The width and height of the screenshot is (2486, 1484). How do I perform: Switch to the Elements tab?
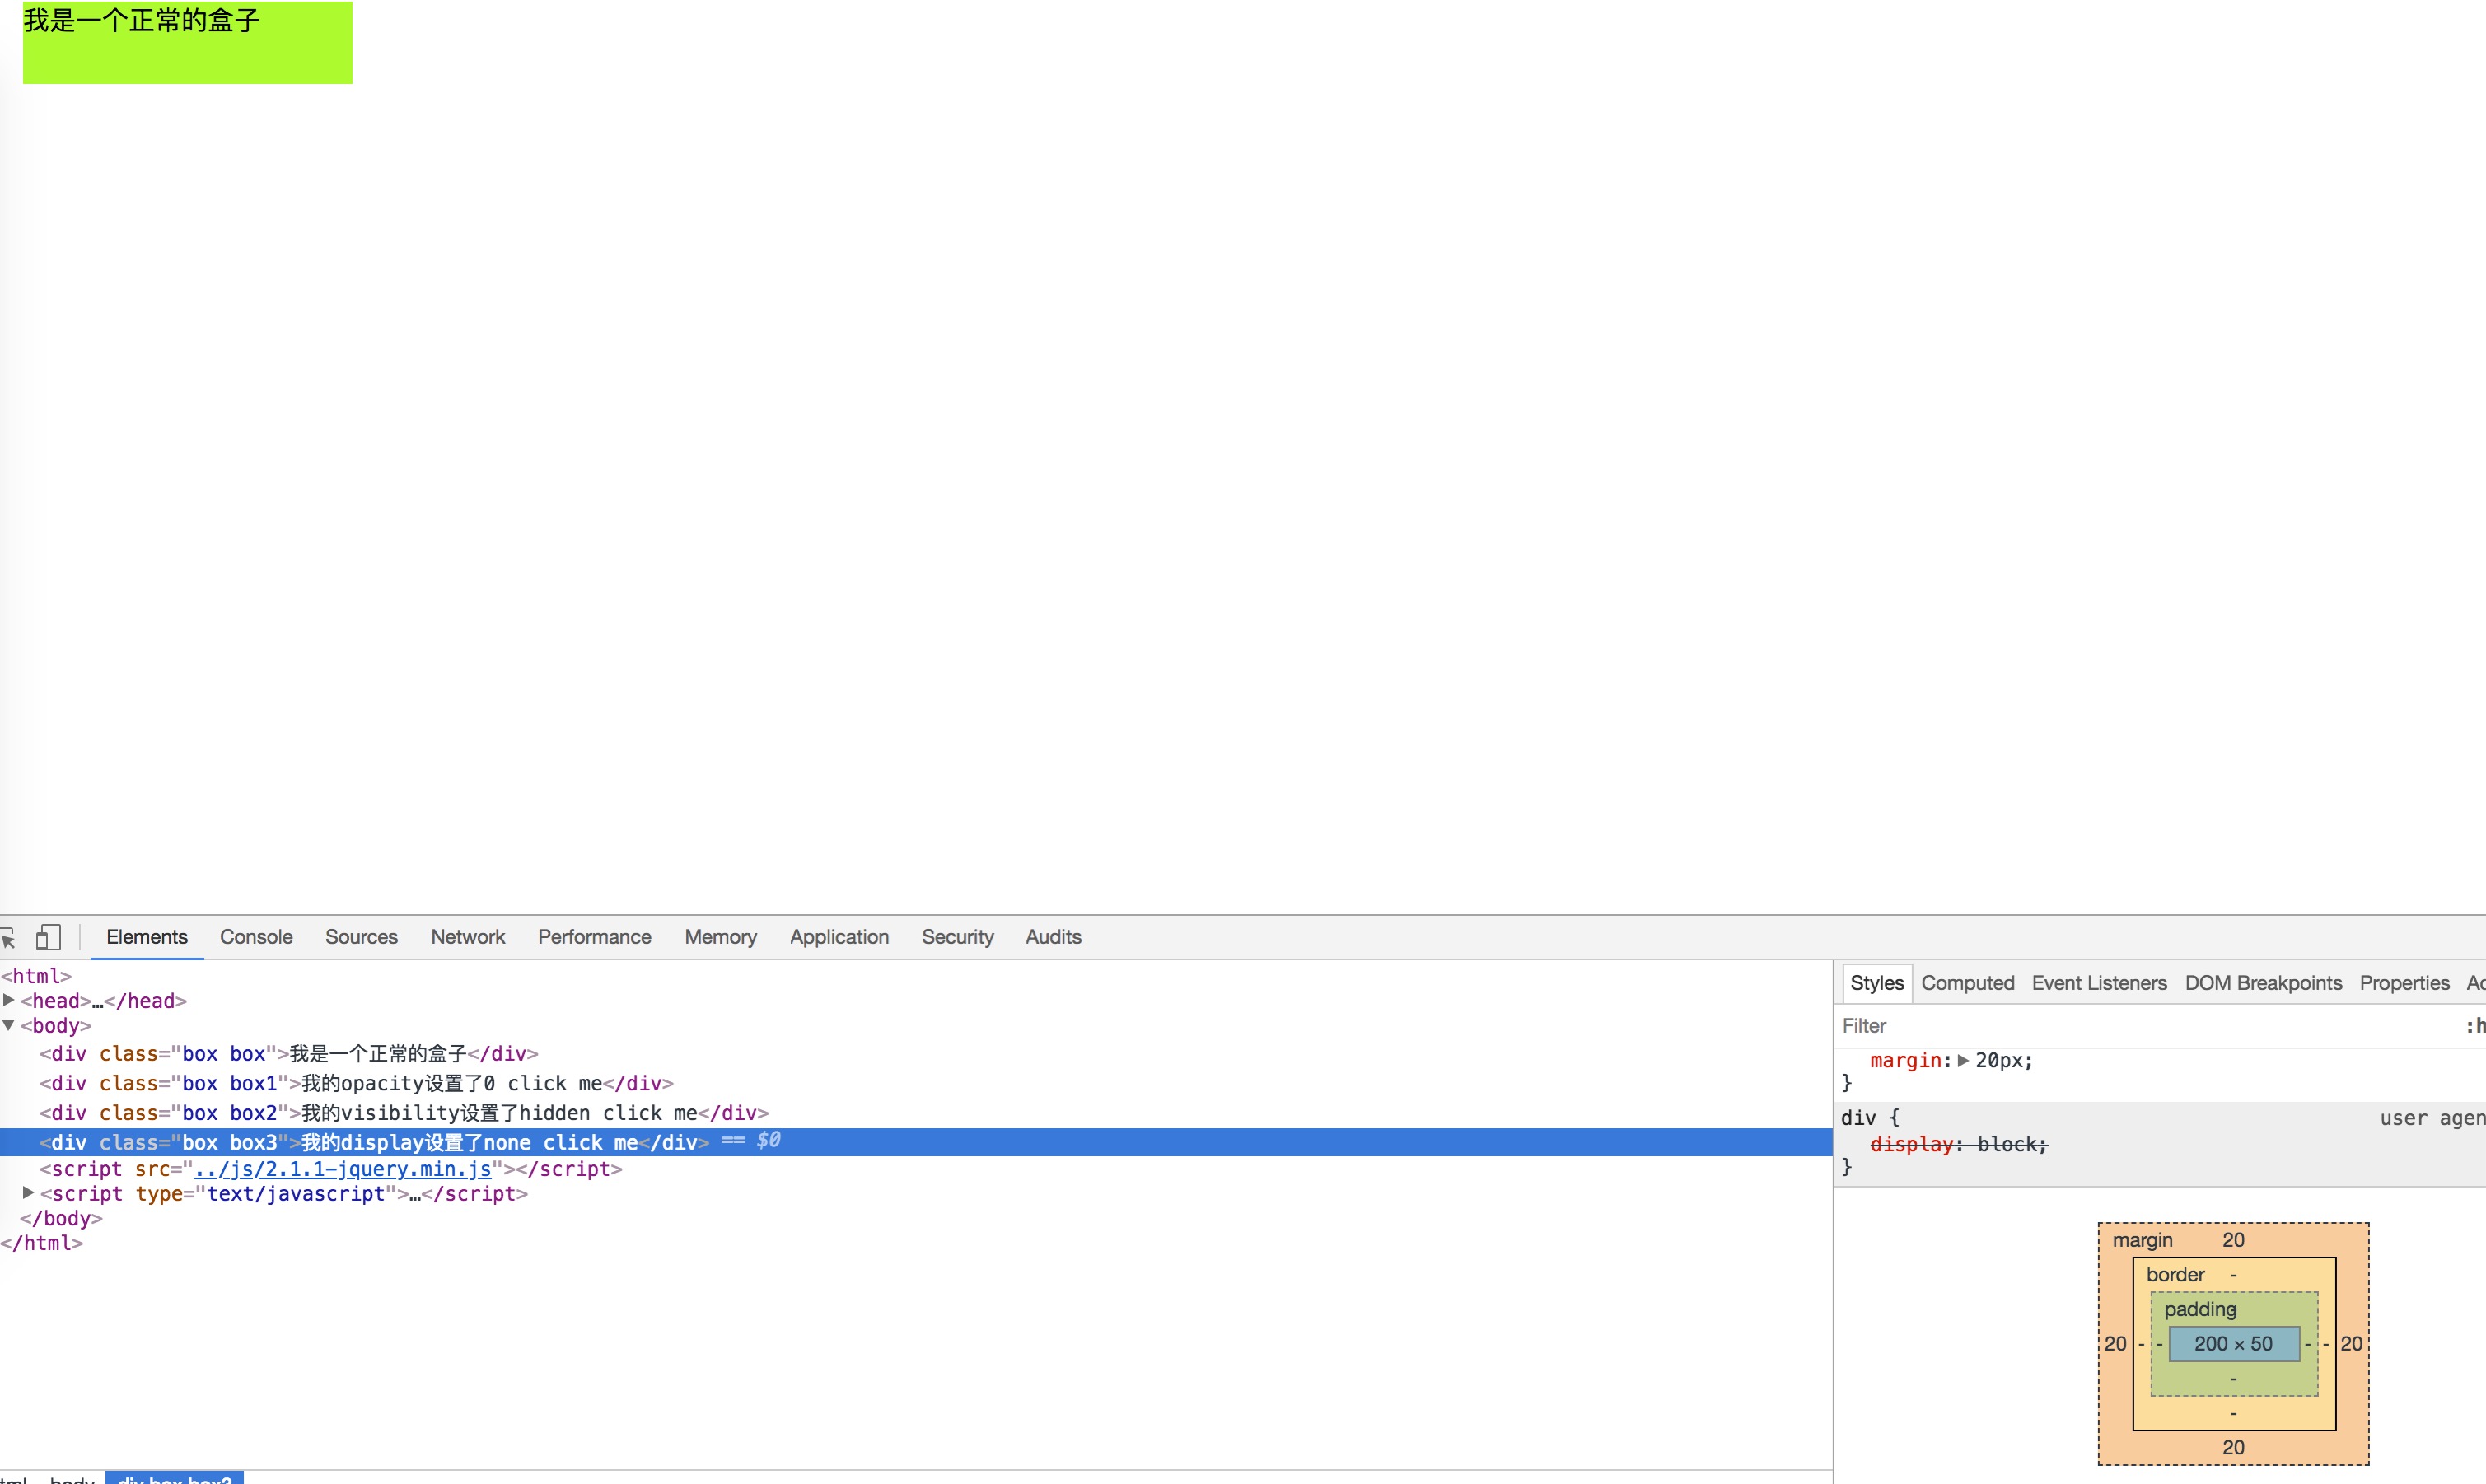tap(147, 937)
